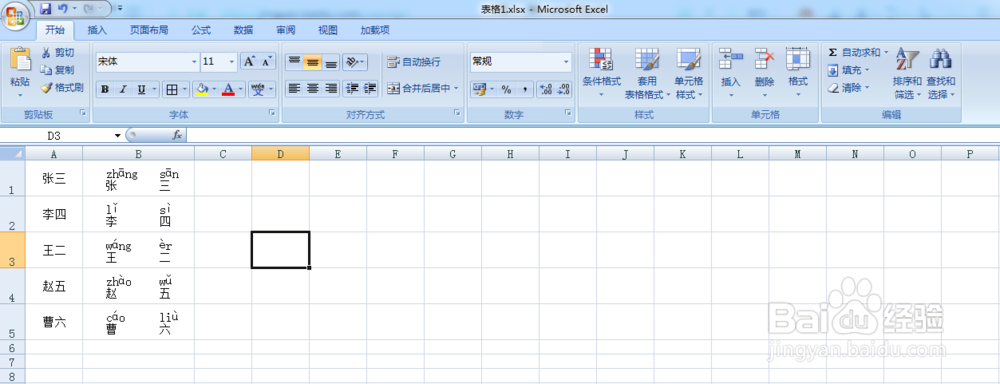Viewport: 1000px width, 384px height.
Task: Toggle middle vertical alignment
Action: pos(312,62)
